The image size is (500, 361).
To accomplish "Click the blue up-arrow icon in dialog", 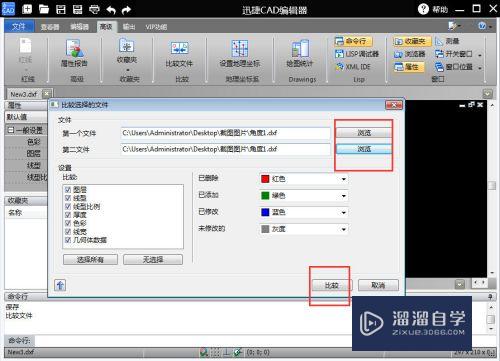I will click(60, 285).
